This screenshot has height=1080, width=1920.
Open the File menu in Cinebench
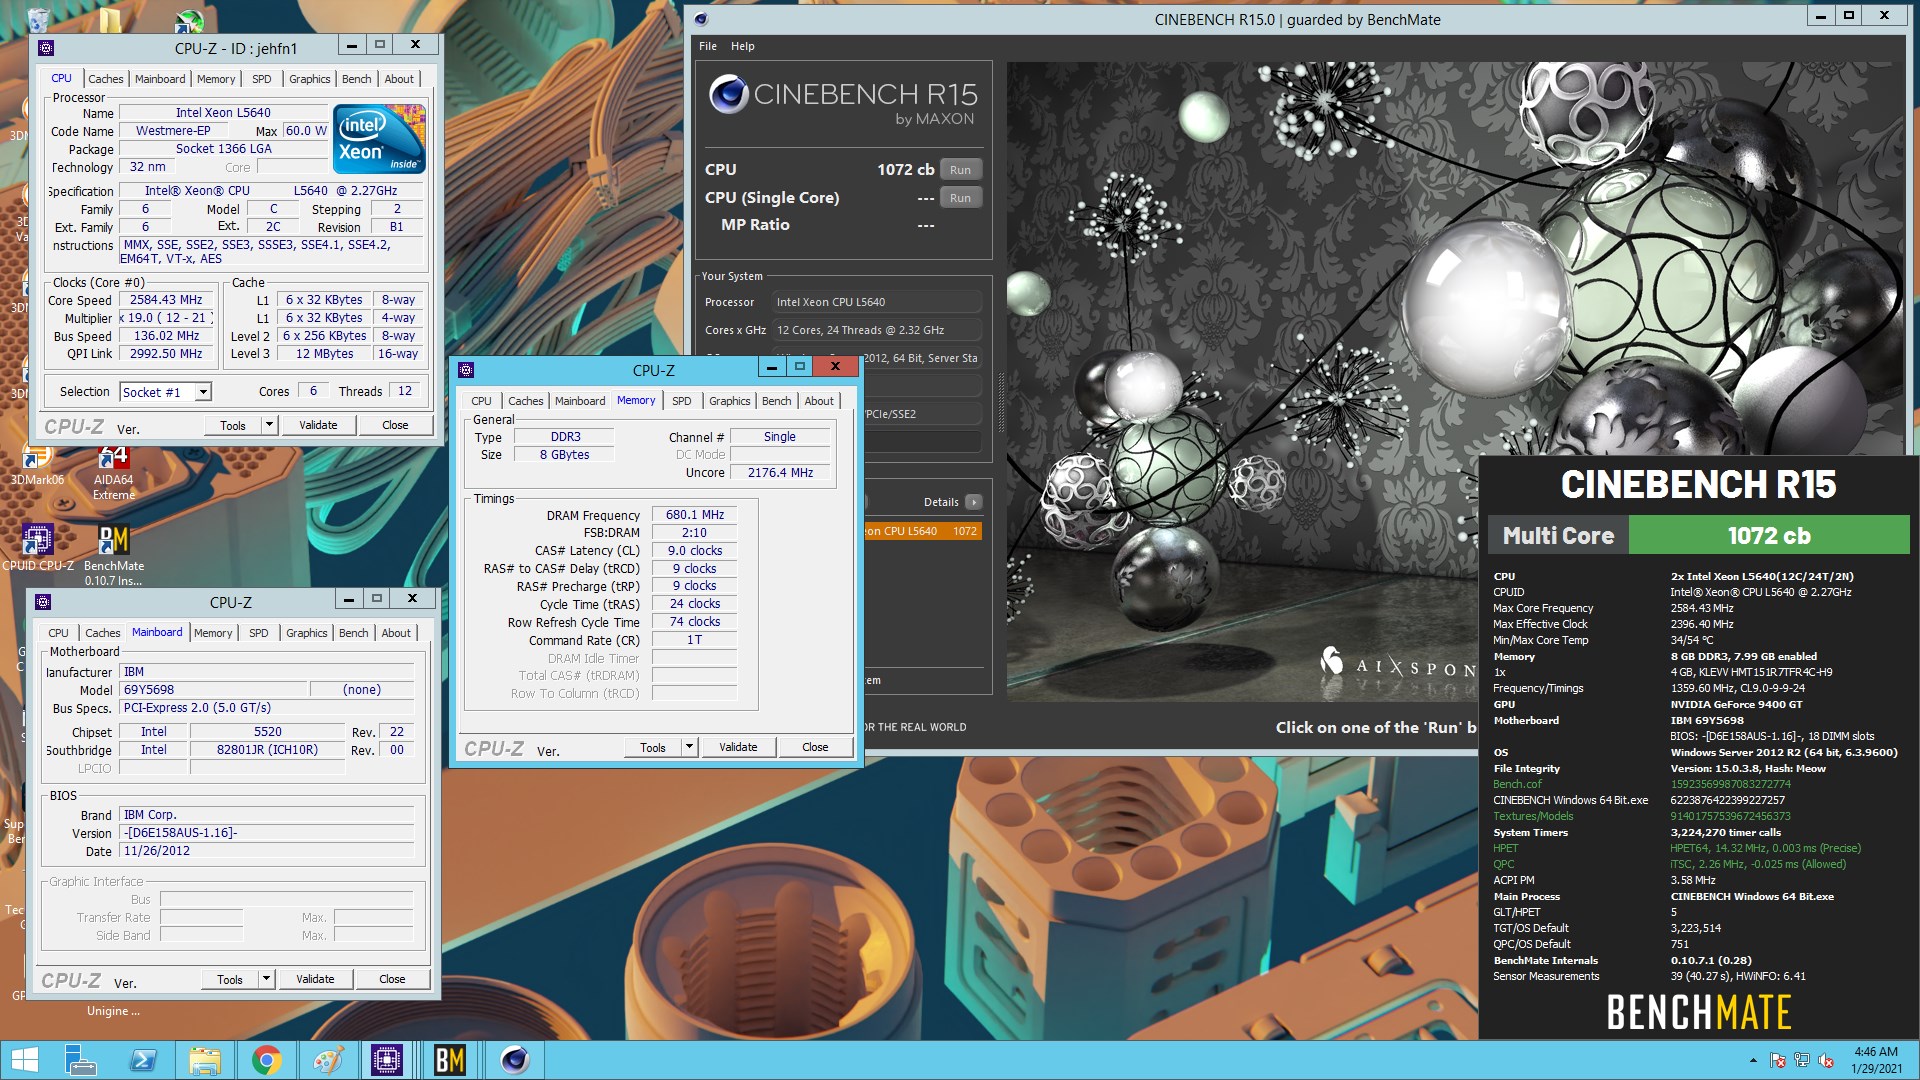[708, 46]
